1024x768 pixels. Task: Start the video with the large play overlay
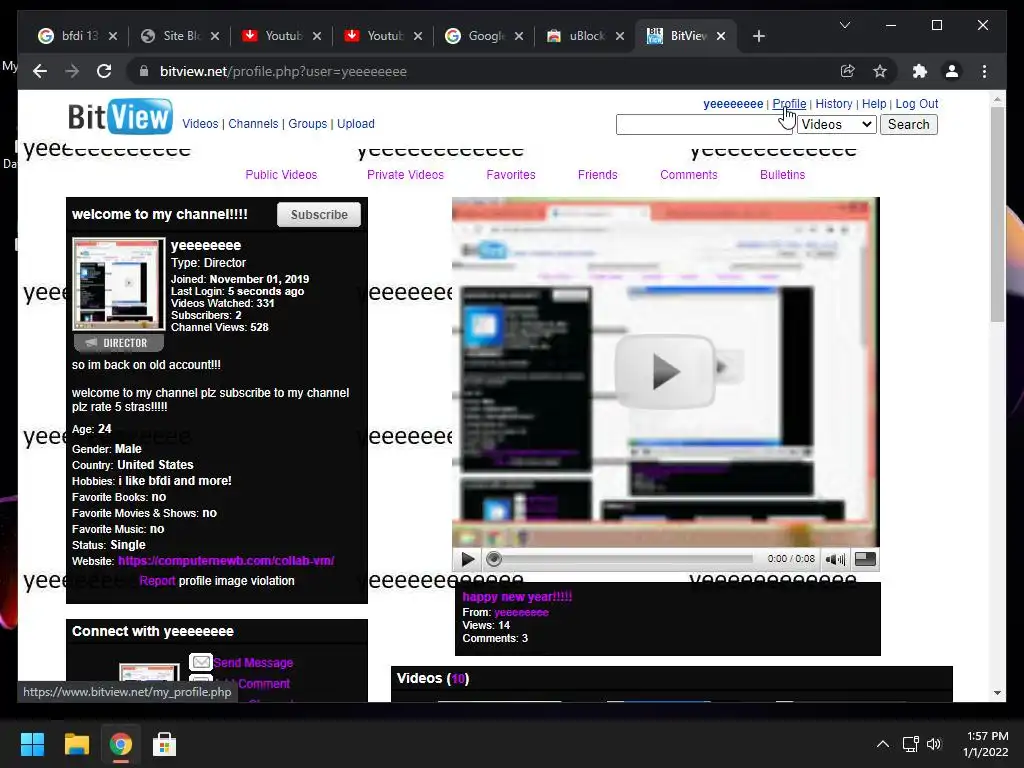pos(665,372)
